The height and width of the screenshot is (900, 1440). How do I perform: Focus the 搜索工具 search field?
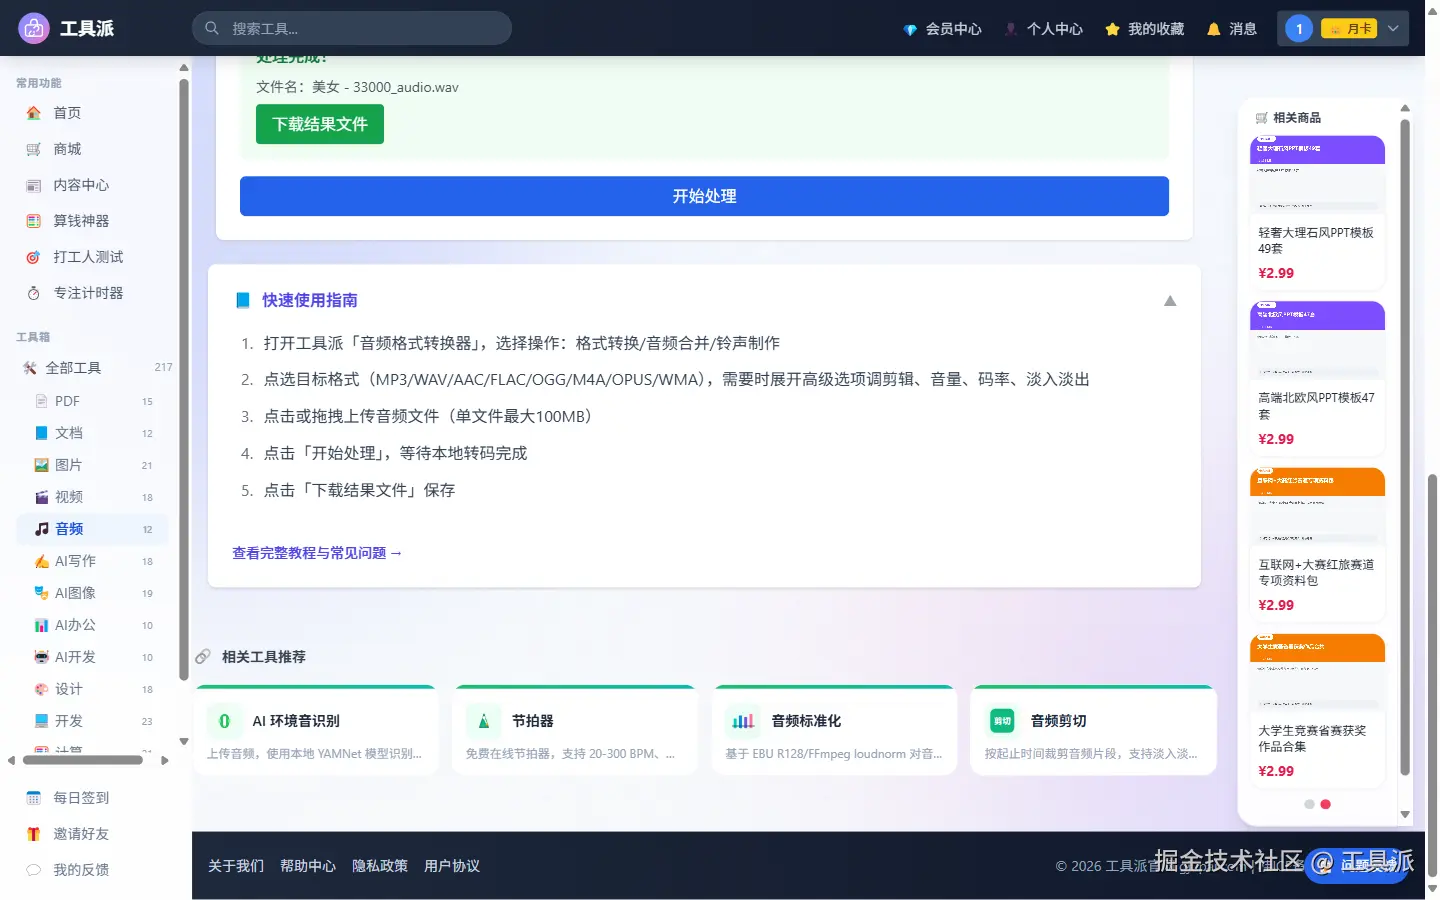tap(352, 28)
